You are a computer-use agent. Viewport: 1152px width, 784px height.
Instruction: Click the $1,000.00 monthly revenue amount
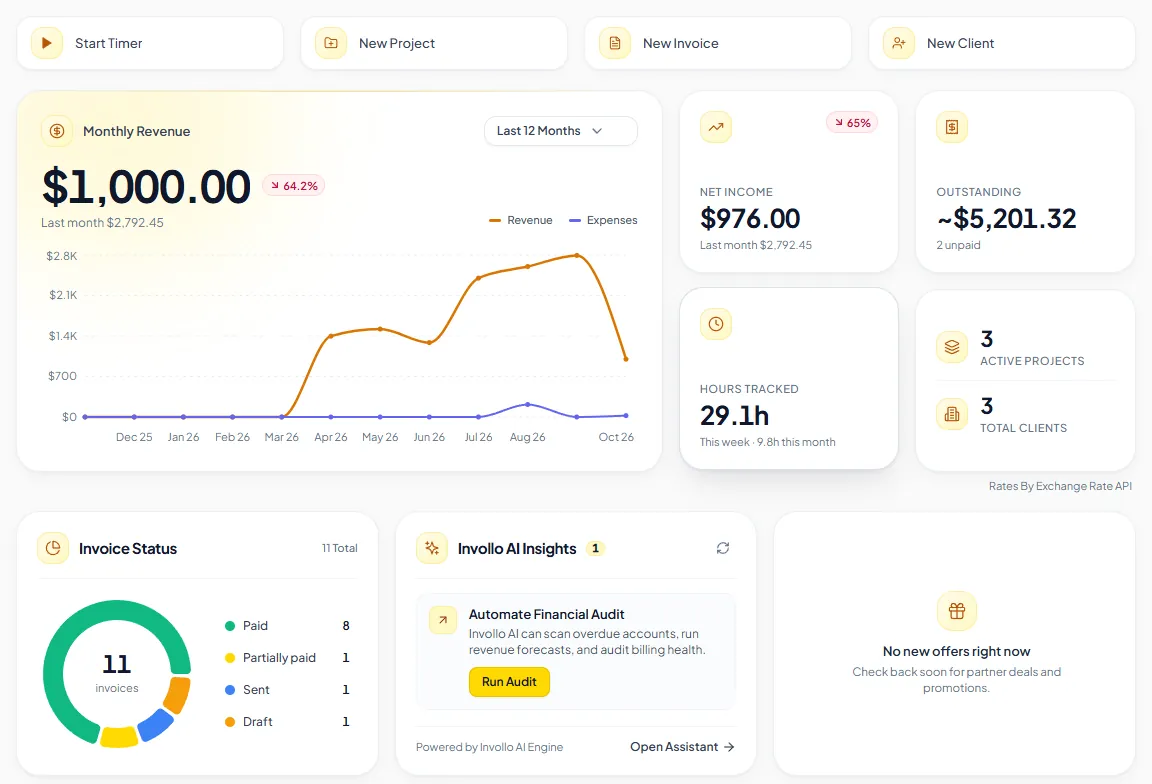pyautogui.click(x=146, y=187)
